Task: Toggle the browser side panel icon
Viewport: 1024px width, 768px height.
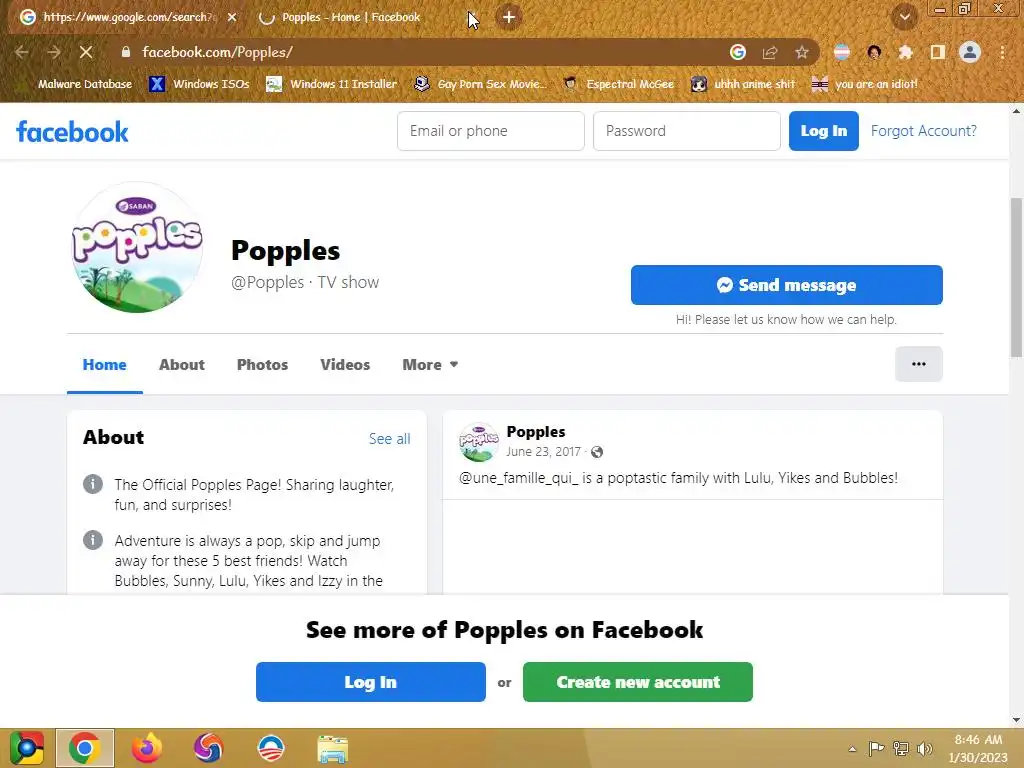Action: [x=938, y=52]
